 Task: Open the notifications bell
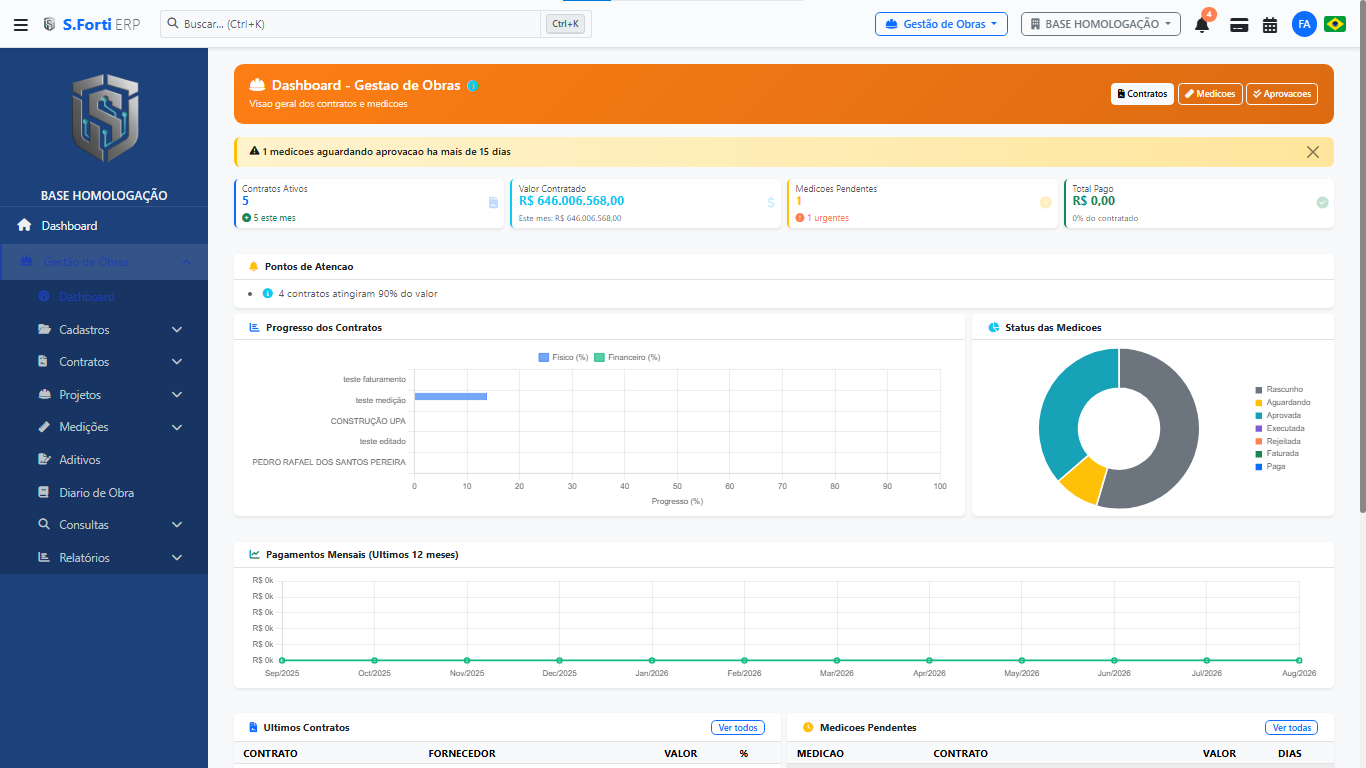(x=1202, y=25)
